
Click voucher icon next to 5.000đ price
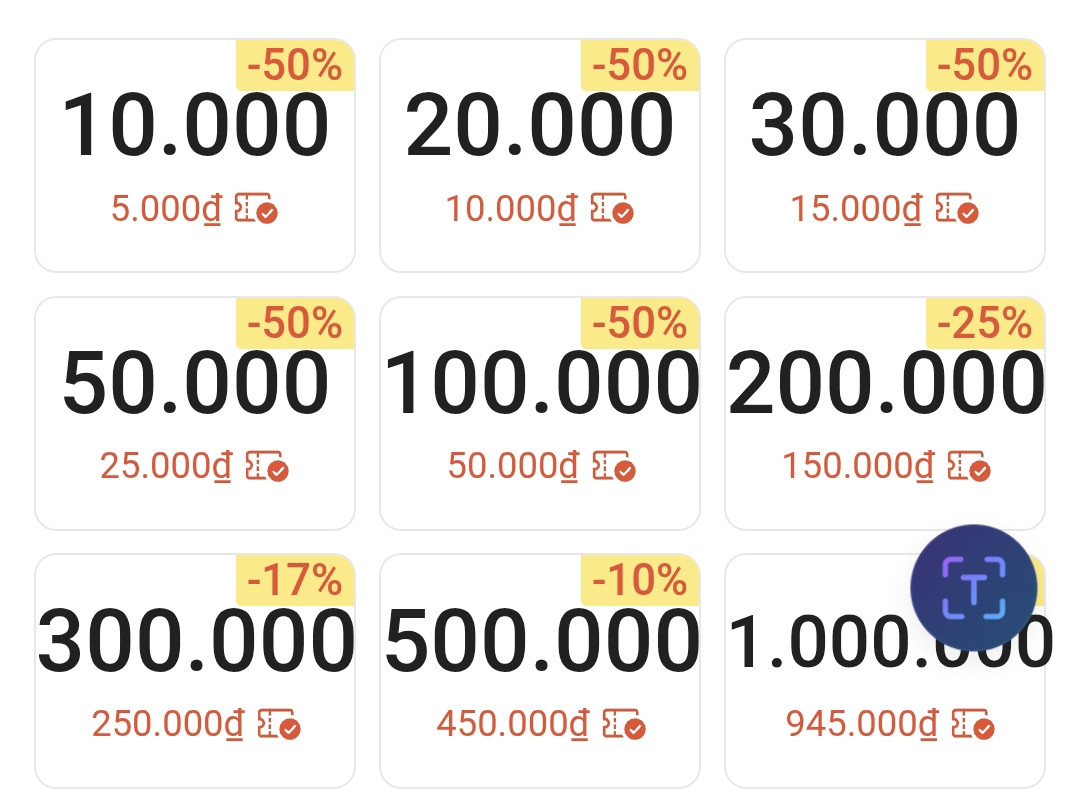tap(256, 209)
